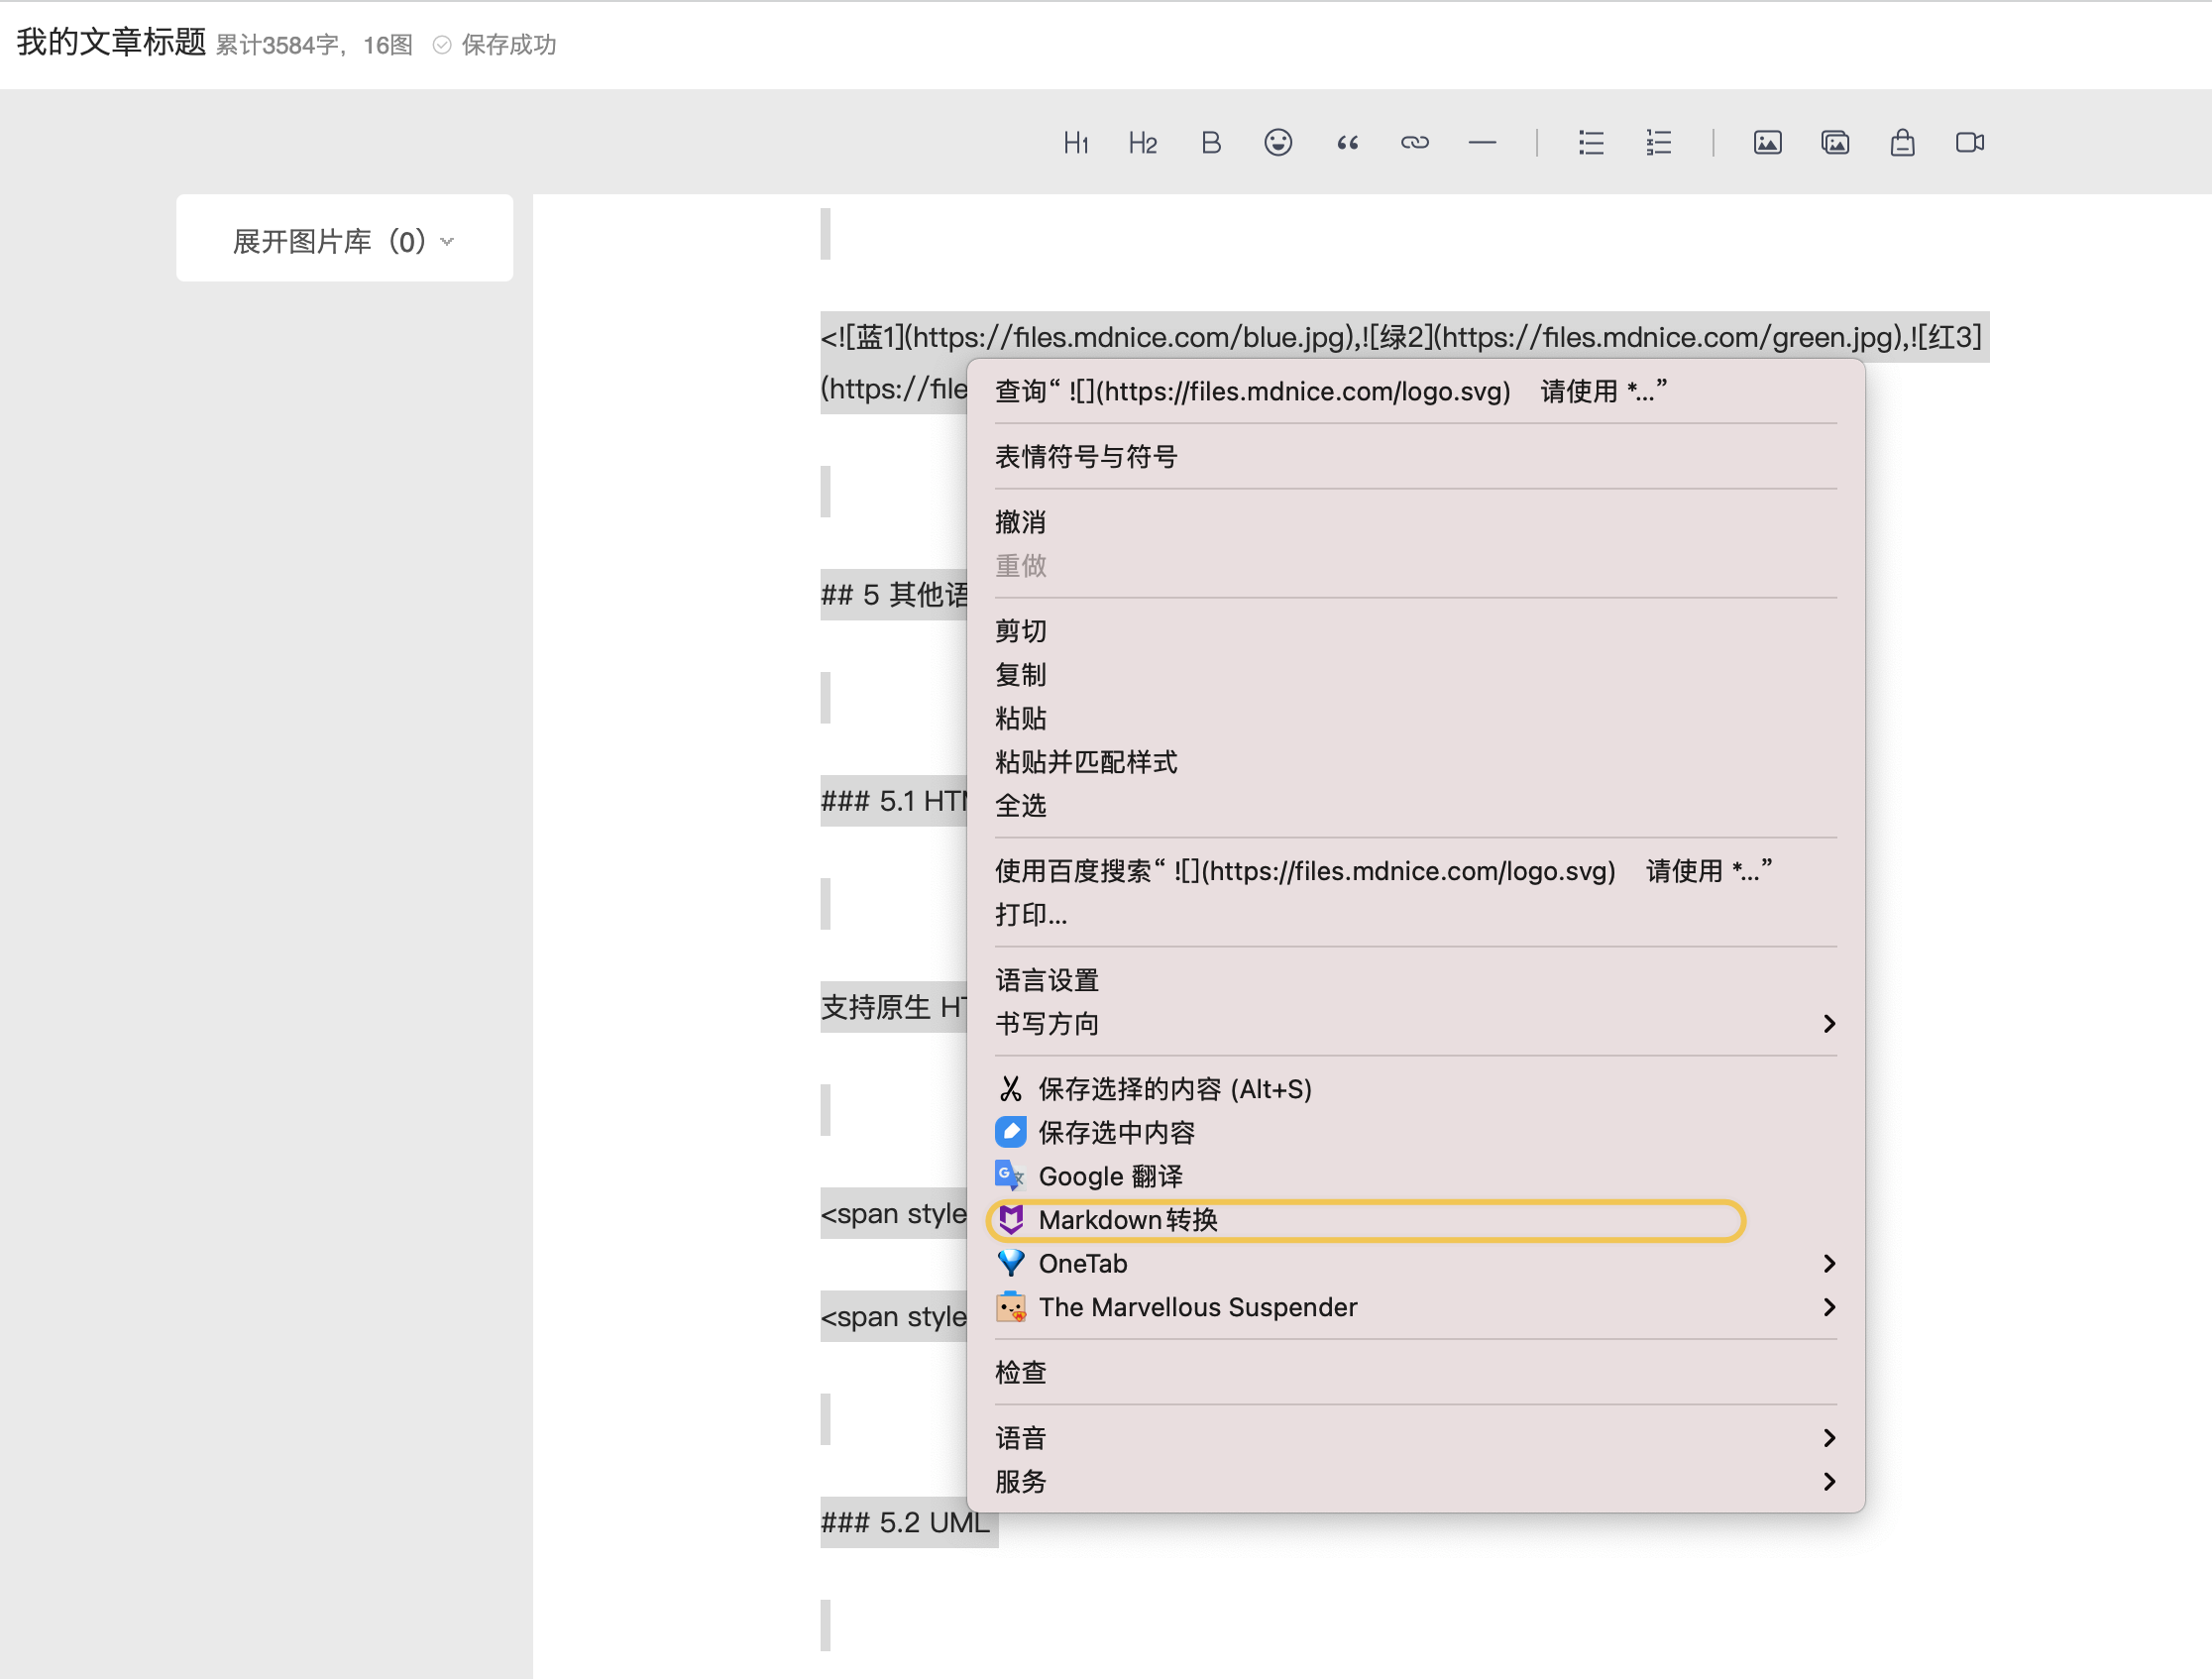Create a numbered list
The width and height of the screenshot is (2212, 1679).
pyautogui.click(x=1657, y=142)
